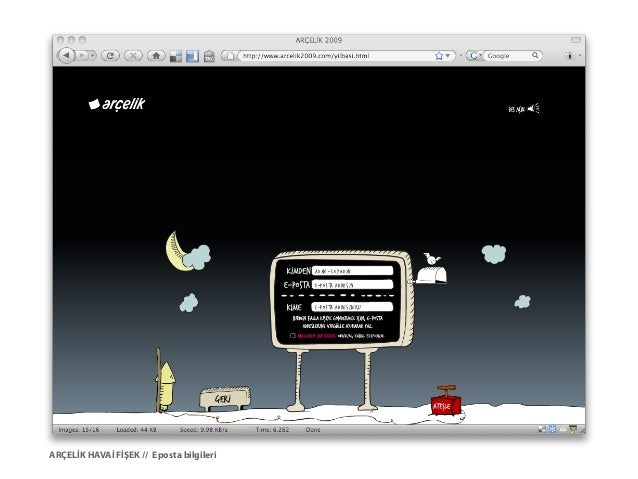Open the pink terms and conditions link
638x479 pixels.
[317, 336]
